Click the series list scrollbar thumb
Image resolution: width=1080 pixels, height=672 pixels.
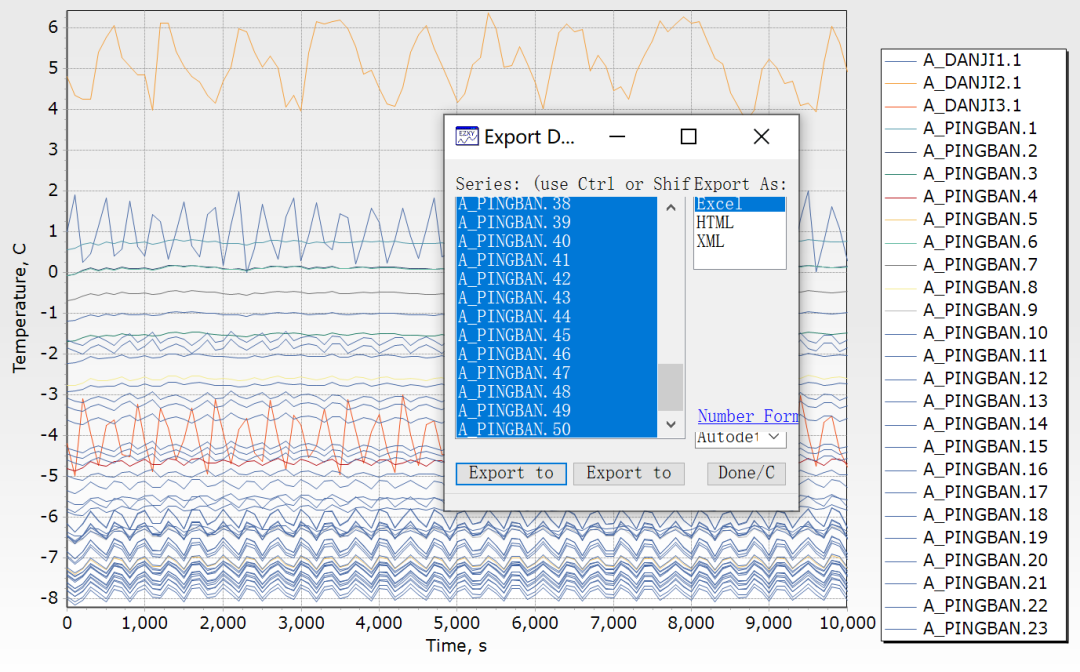point(671,387)
